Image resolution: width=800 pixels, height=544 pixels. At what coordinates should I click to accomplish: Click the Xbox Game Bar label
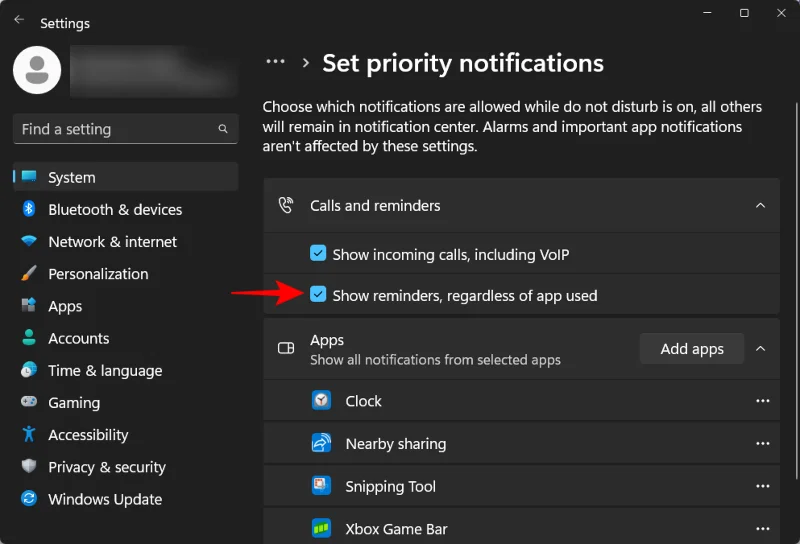coord(396,529)
